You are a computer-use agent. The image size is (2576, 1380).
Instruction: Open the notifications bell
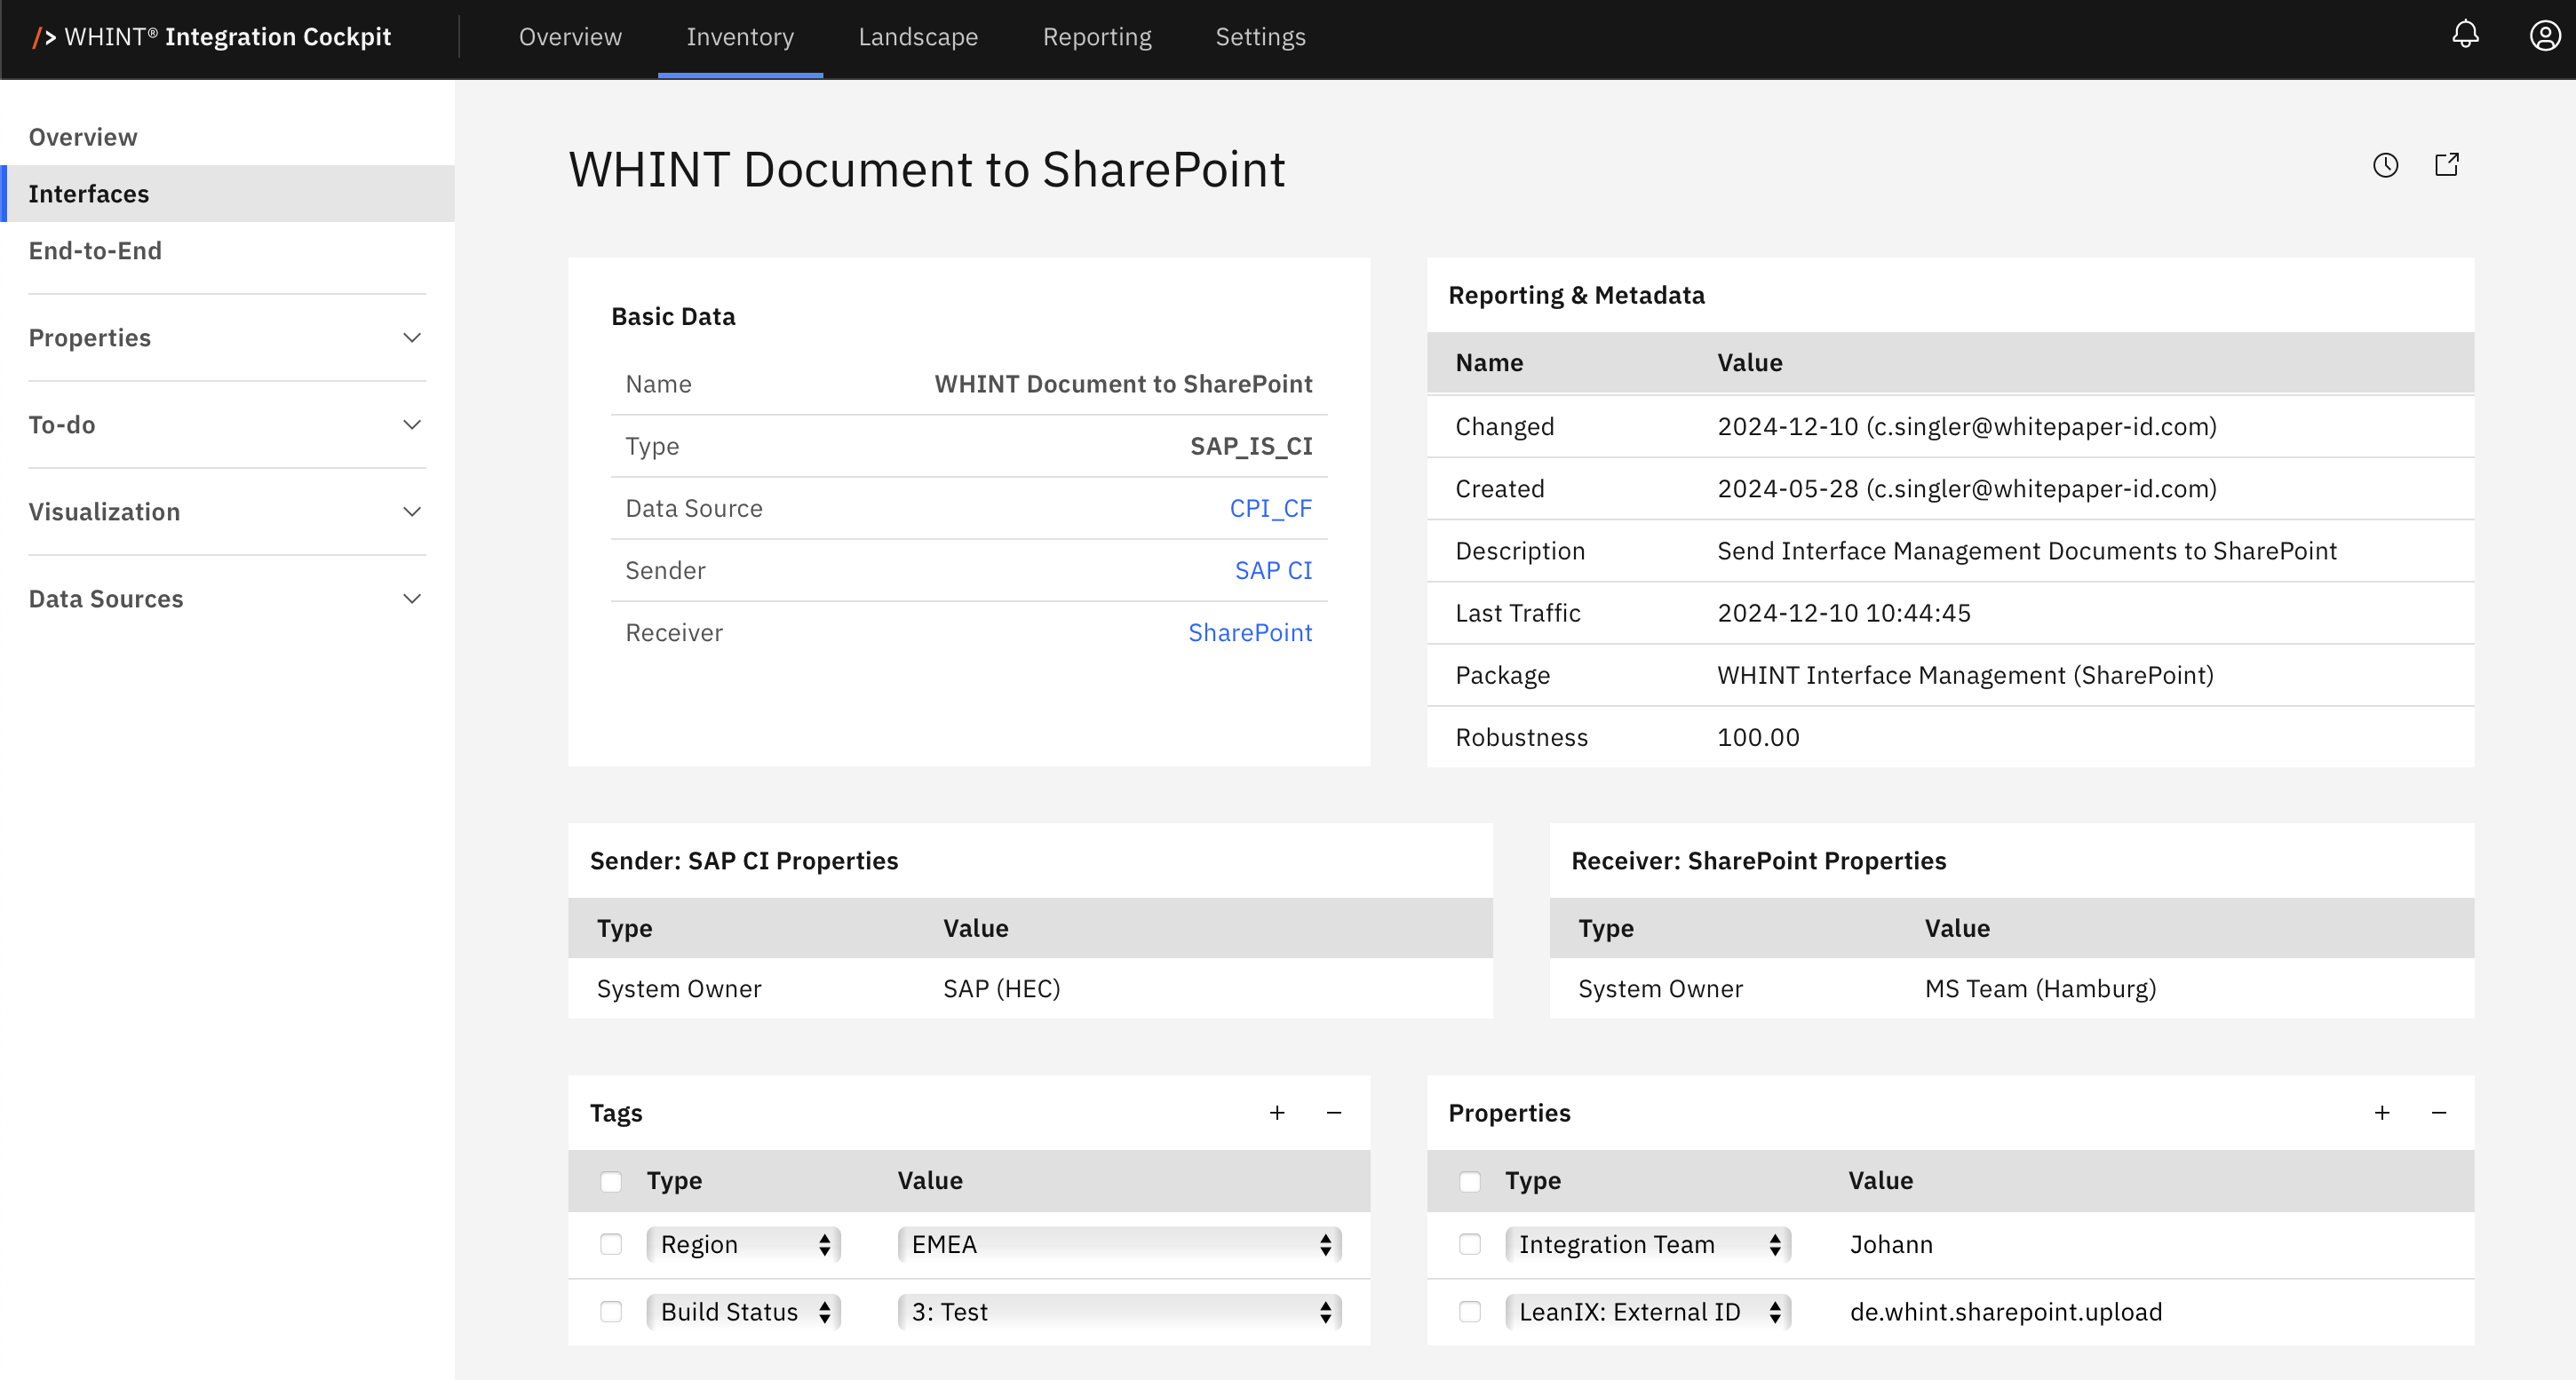[x=2465, y=36]
